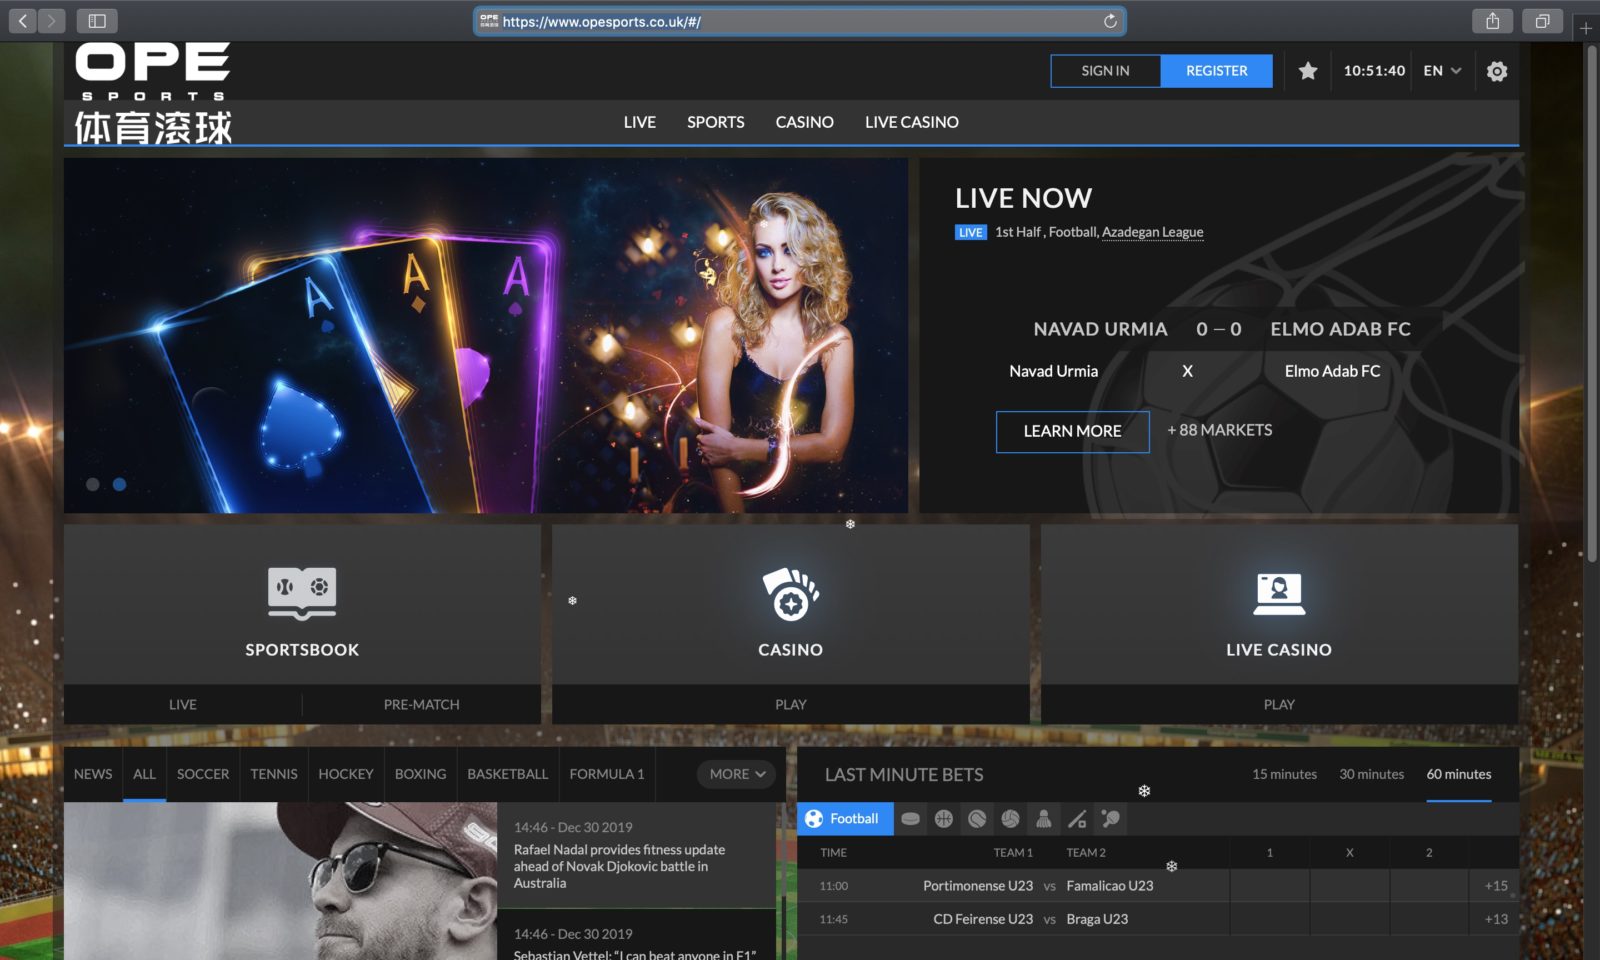Toggle the Football filter in Last Minute Bets
Viewport: 1600px width, 960px height.
(x=845, y=818)
